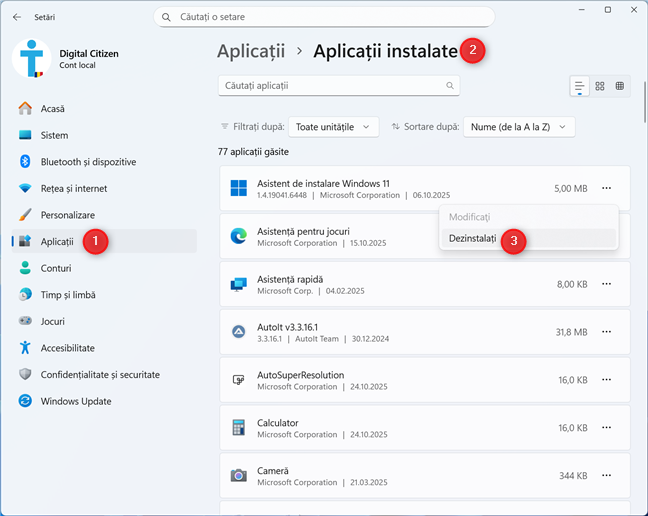Open the Jocuri settings category
Screen dimensions: 648x516
[104, 321]
